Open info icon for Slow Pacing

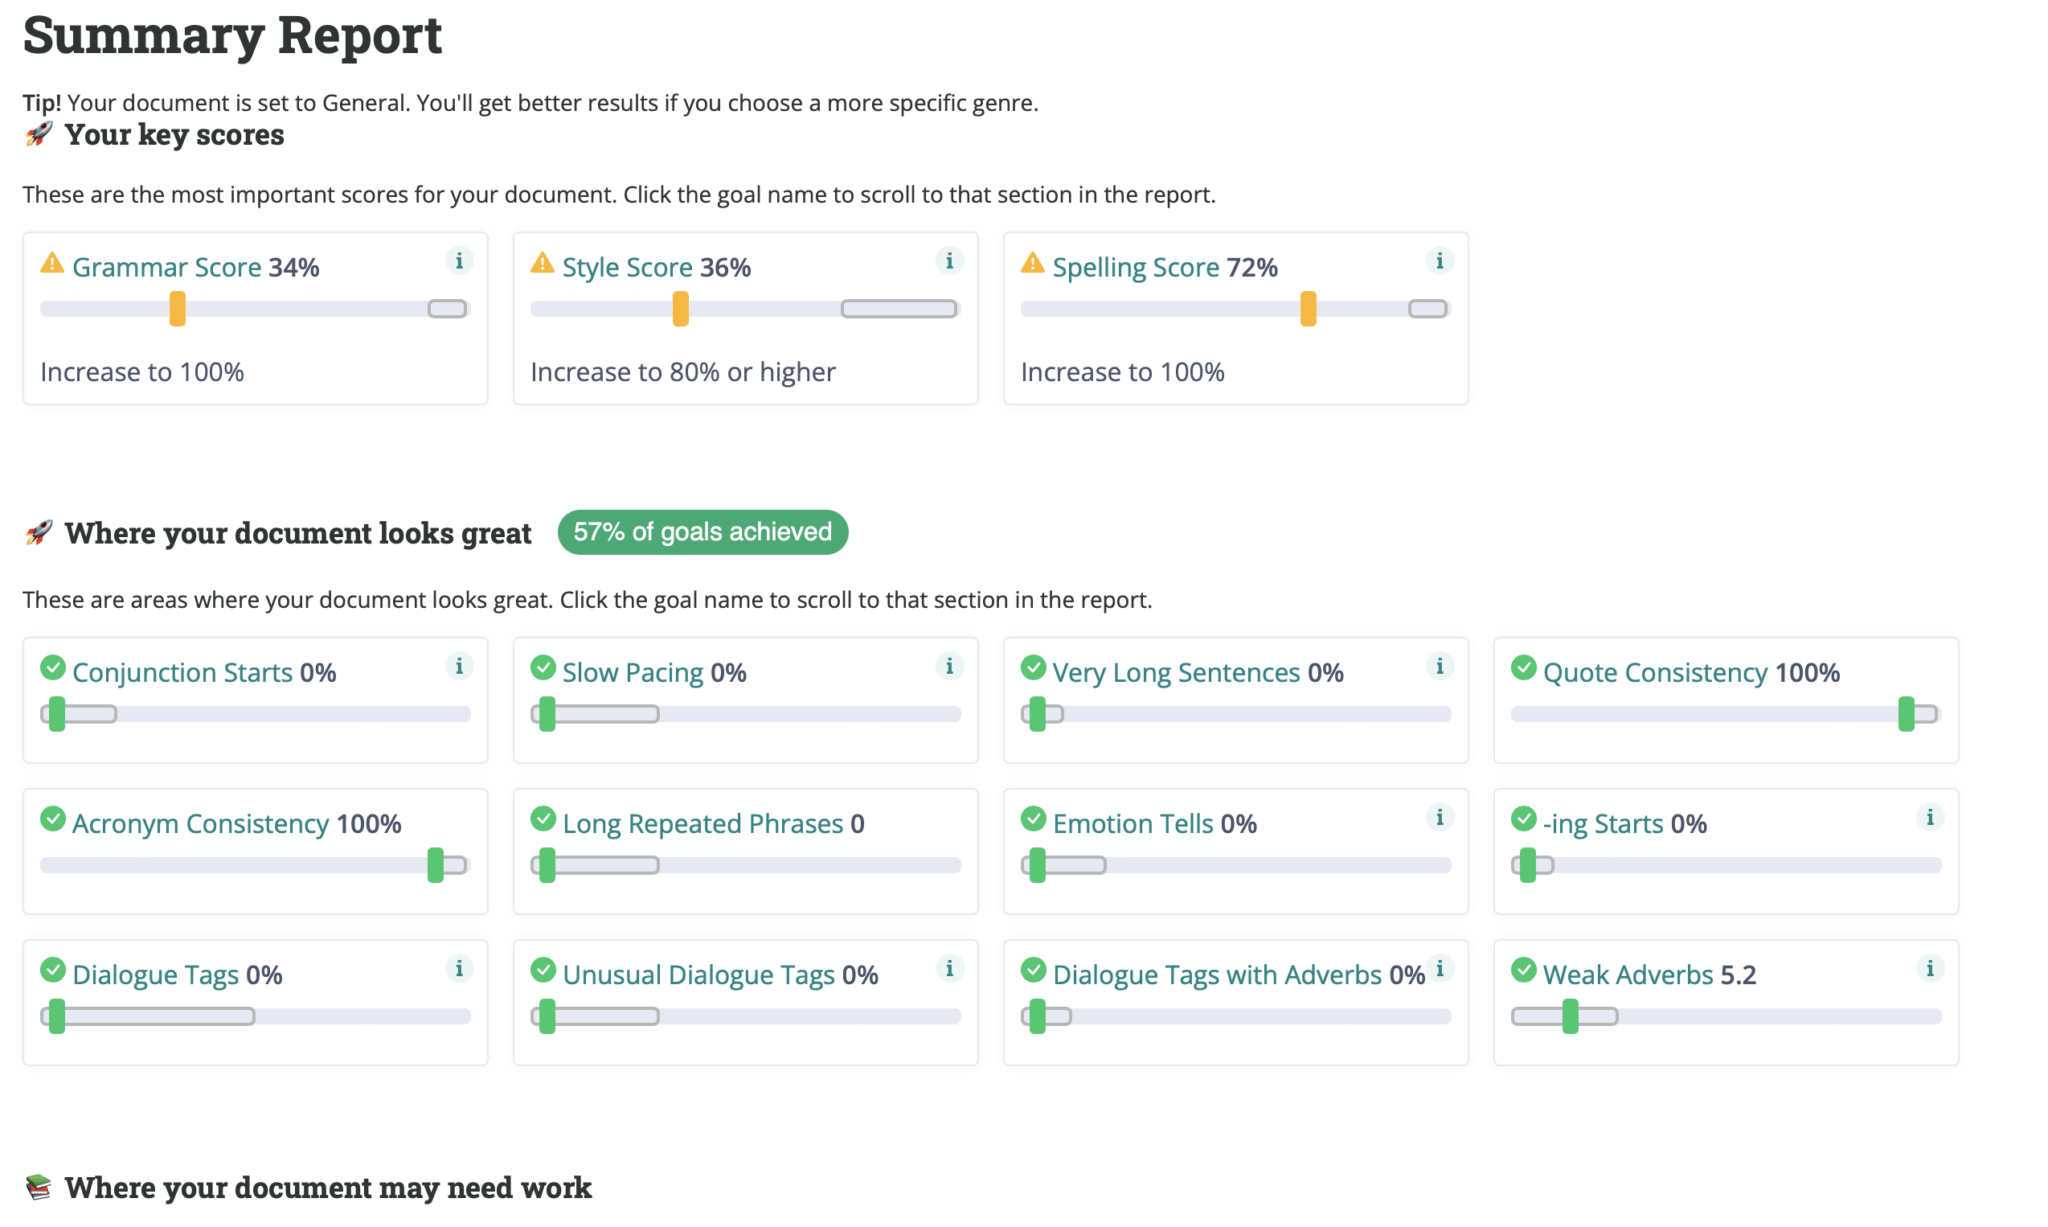(949, 666)
